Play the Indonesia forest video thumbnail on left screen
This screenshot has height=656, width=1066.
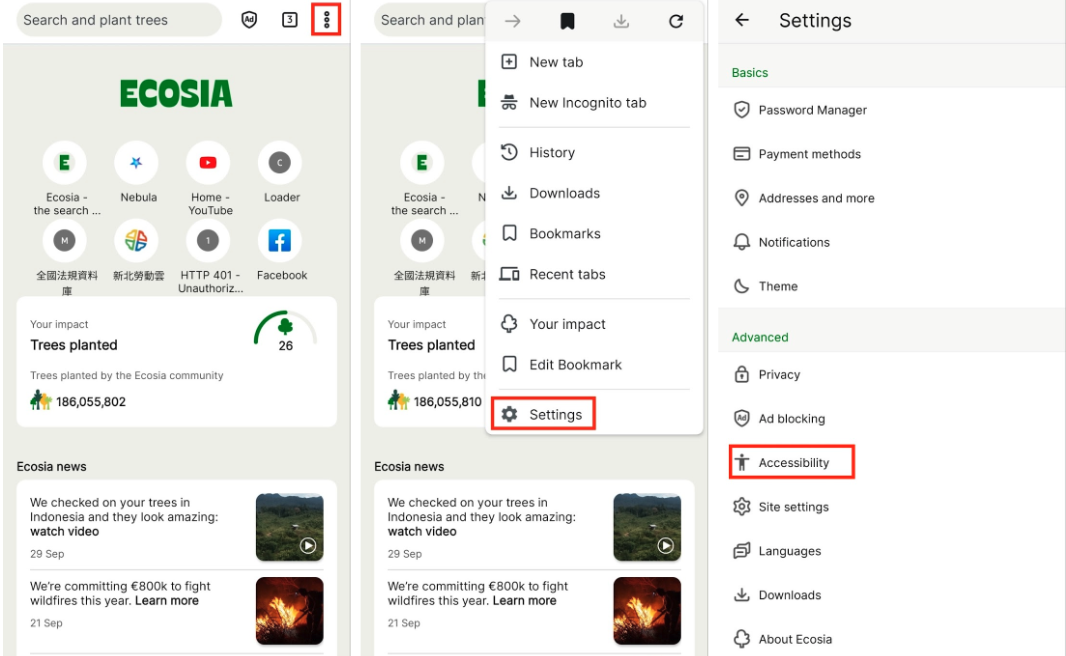290,527
